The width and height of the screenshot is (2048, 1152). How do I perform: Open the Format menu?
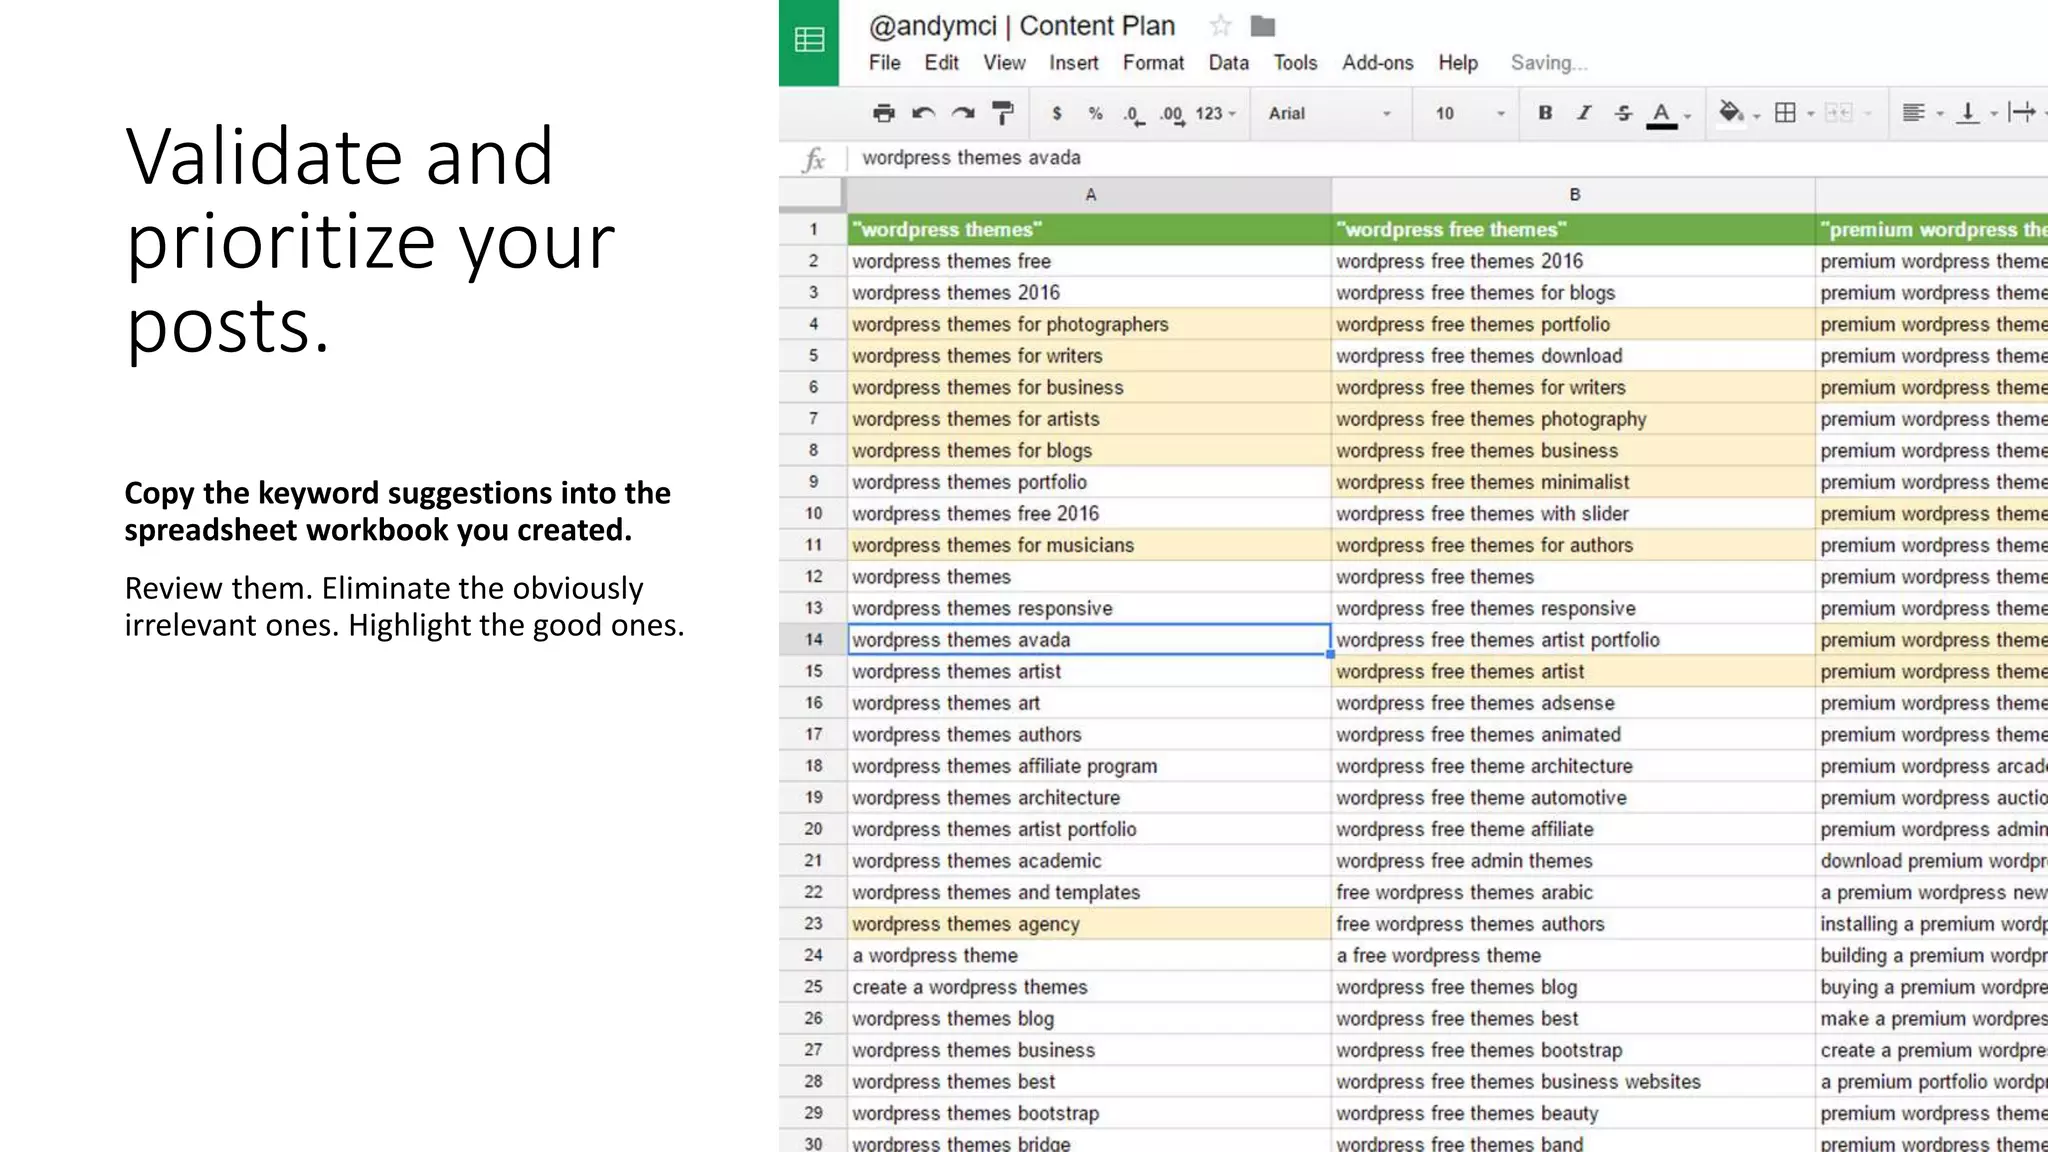click(x=1153, y=62)
